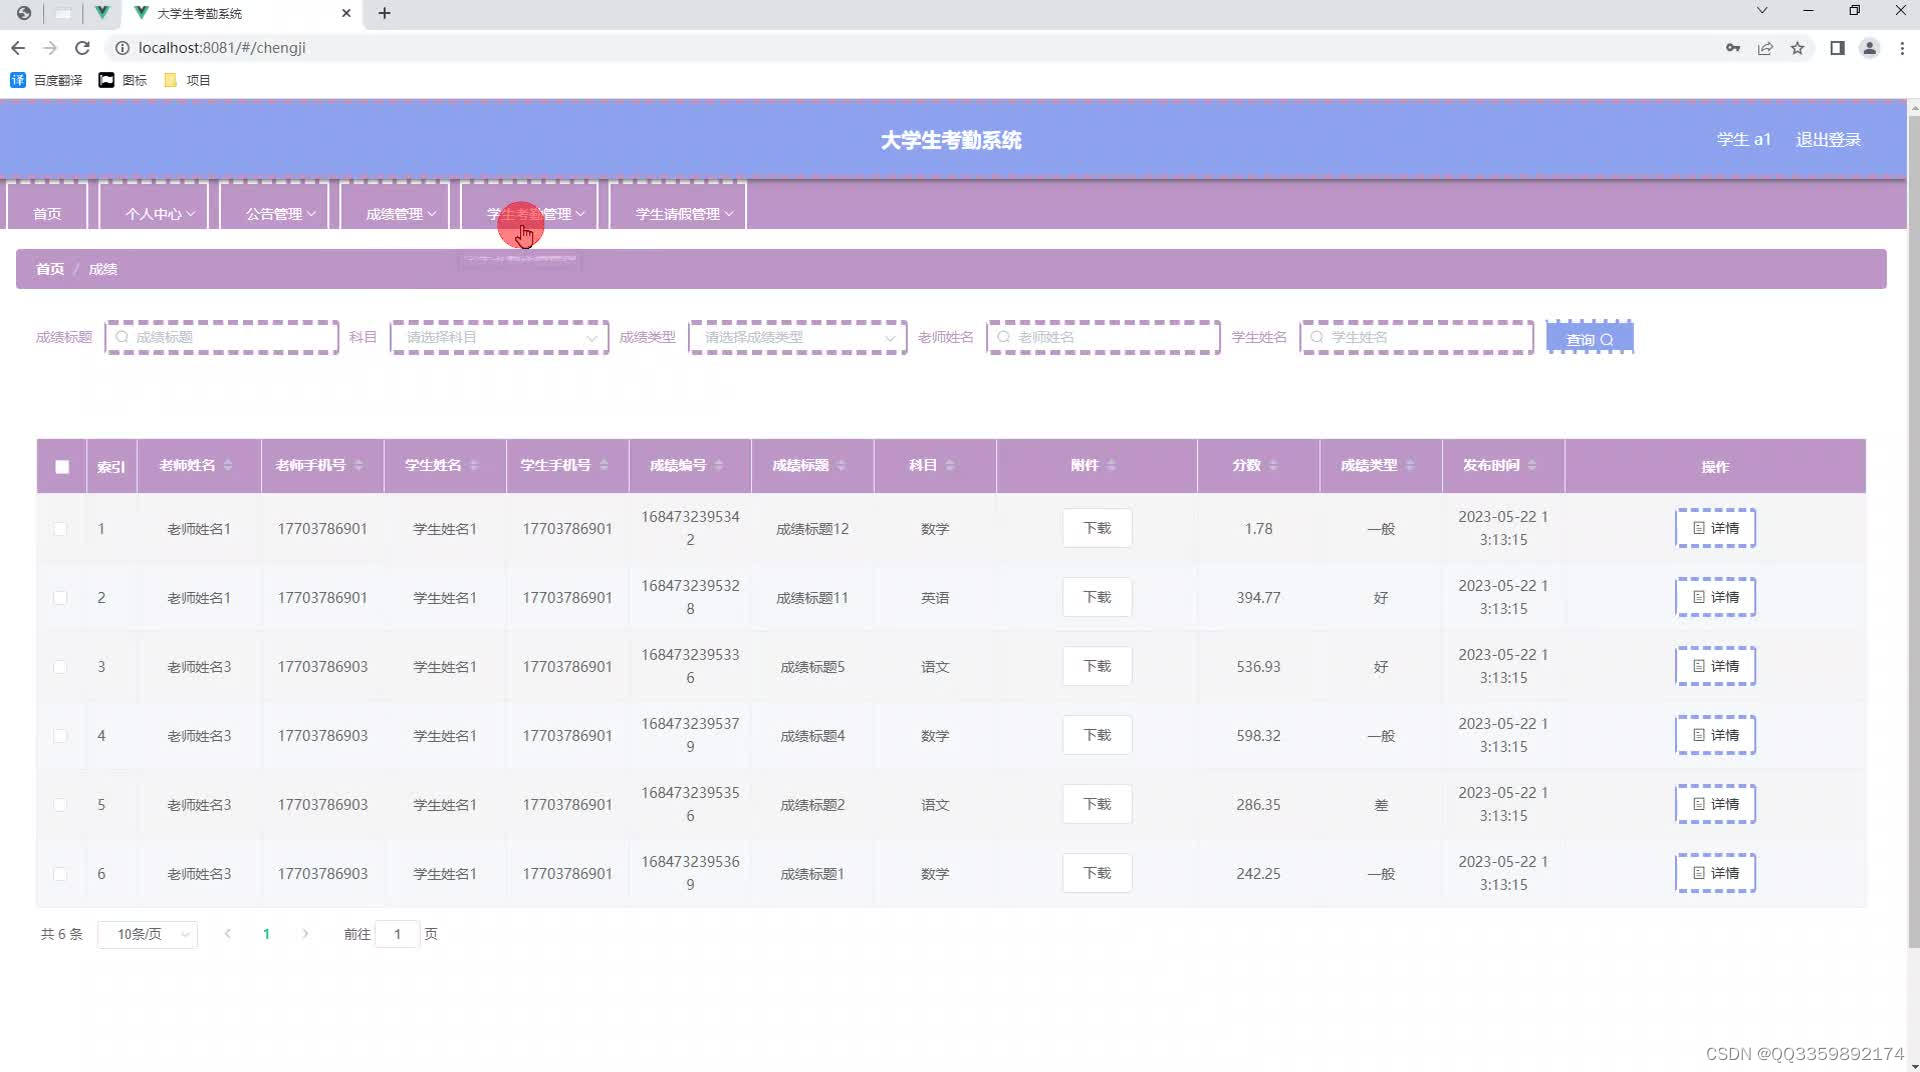Screen dimensions: 1920x1072
Task: Expand 个人中心 dropdown menu
Action: point(154,207)
